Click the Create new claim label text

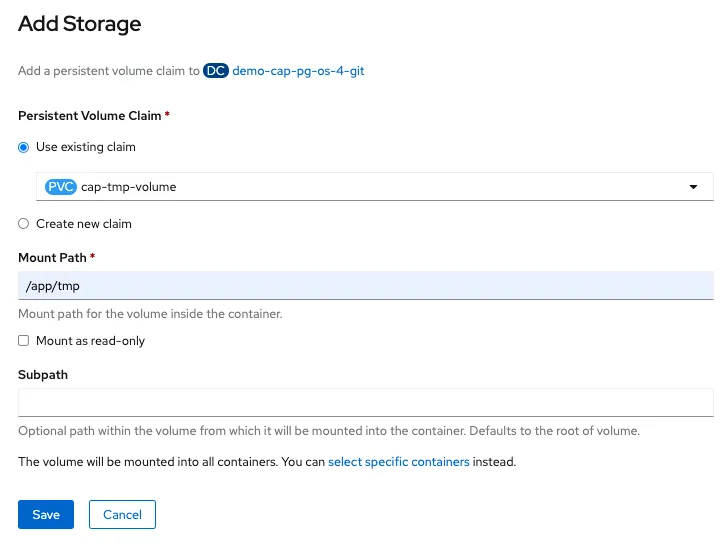click(x=84, y=224)
